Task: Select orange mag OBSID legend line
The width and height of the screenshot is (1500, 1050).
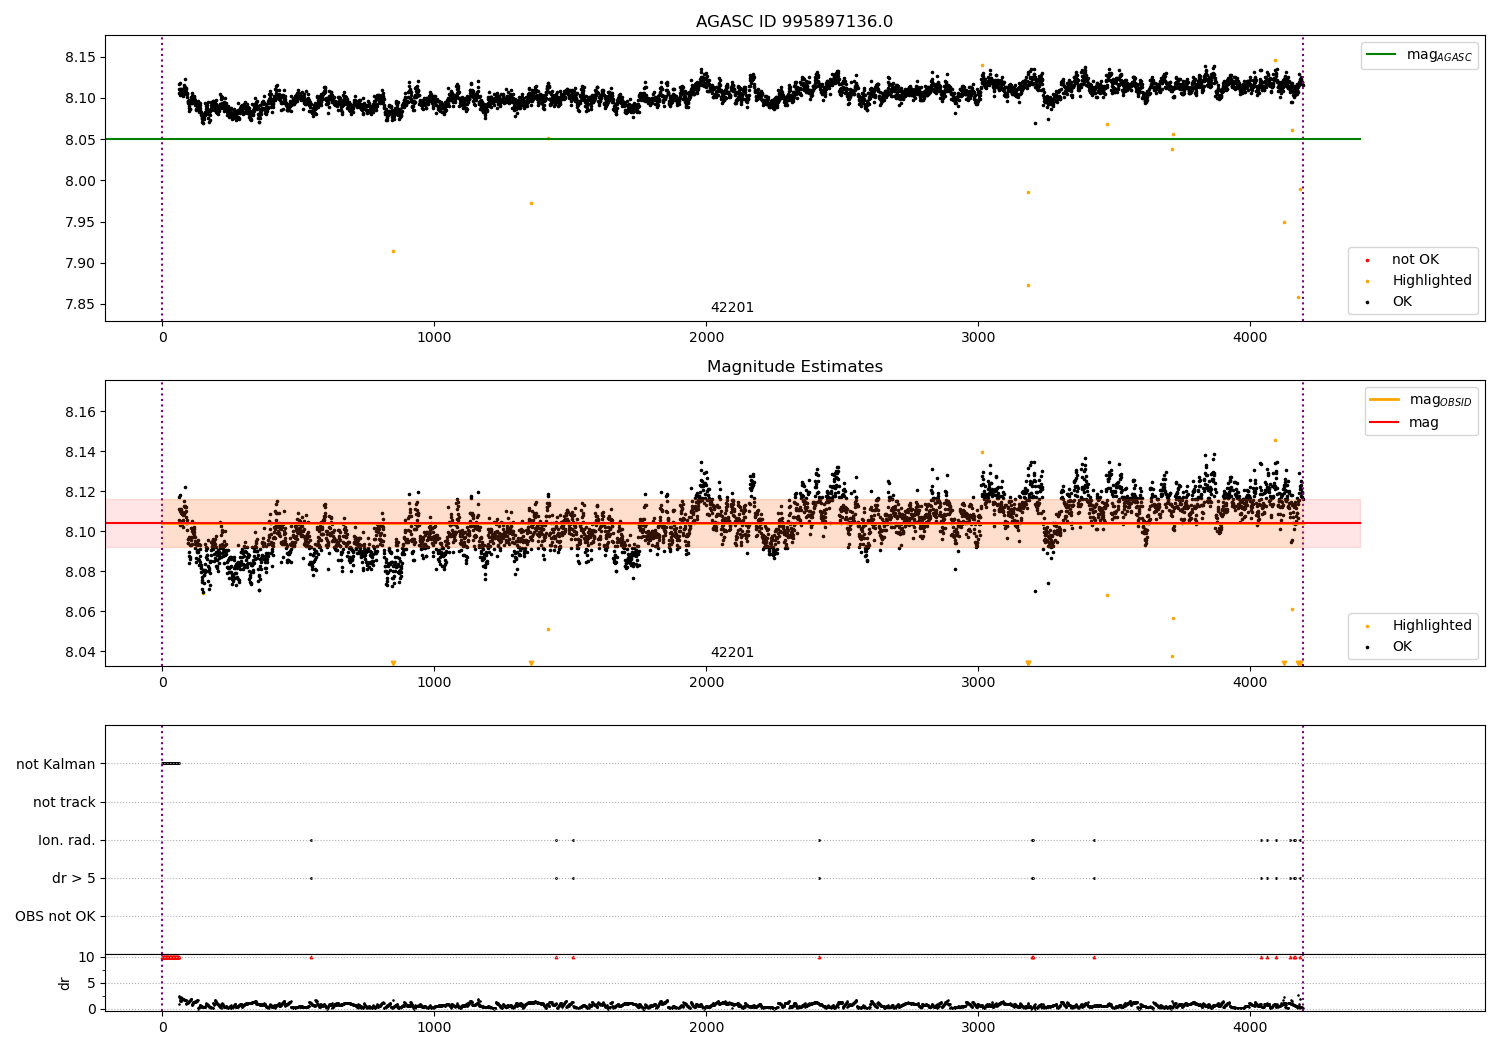Action: tap(1384, 400)
